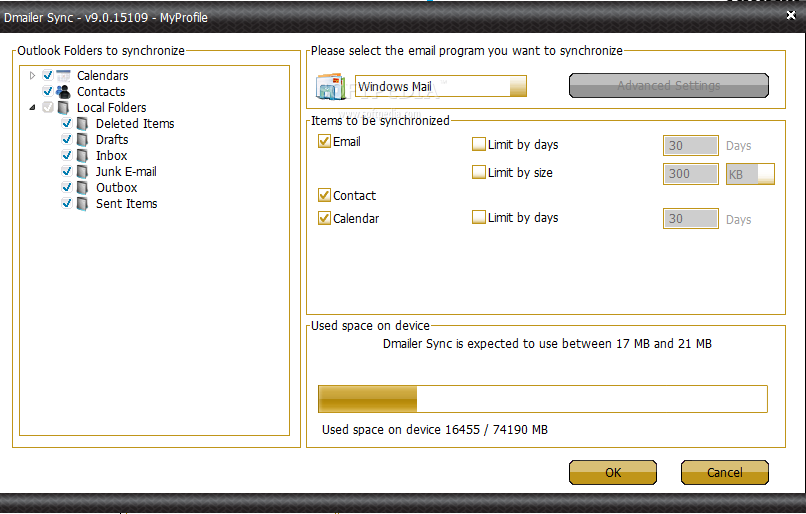The image size is (806, 514).
Task: Toggle the Local Folders checkbox
Action: 48,107
